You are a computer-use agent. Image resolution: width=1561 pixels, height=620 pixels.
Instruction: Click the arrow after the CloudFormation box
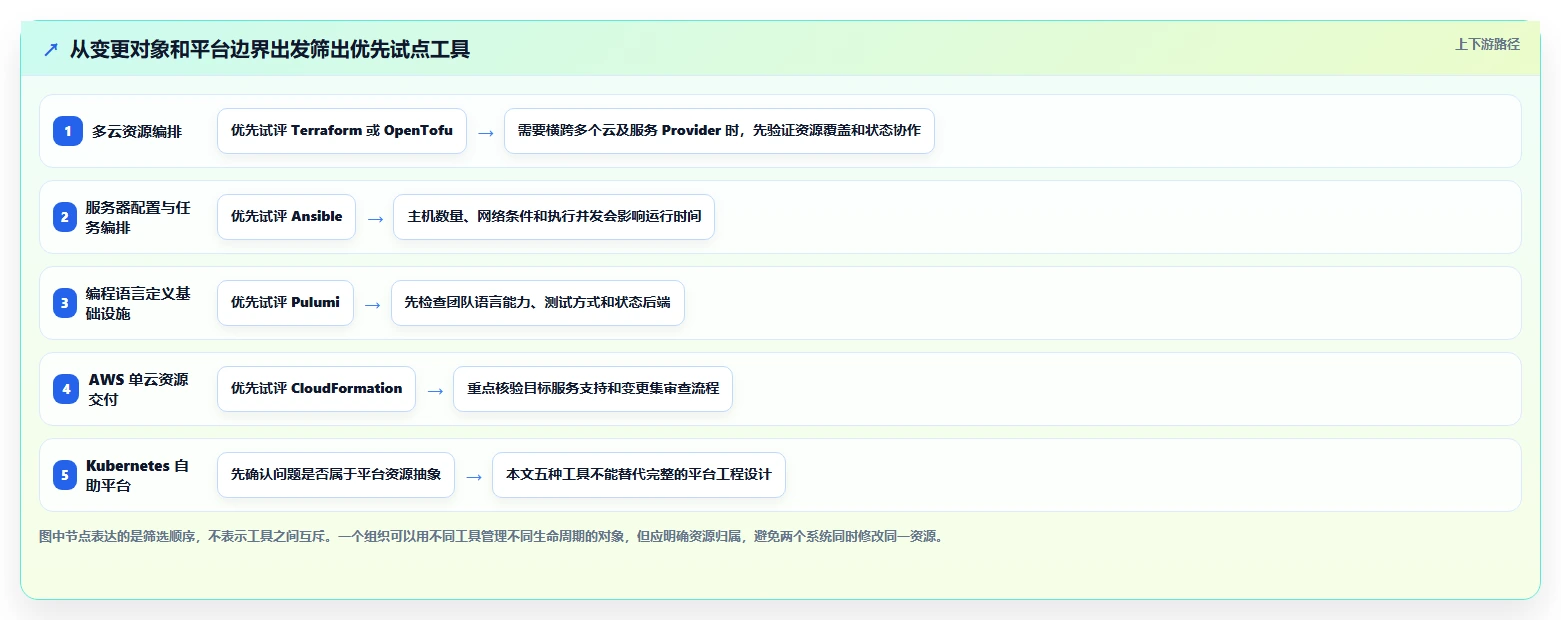435,390
